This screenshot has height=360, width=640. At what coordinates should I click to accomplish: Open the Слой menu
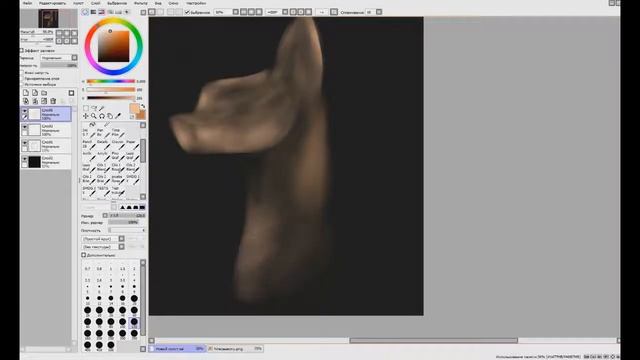[96, 3]
